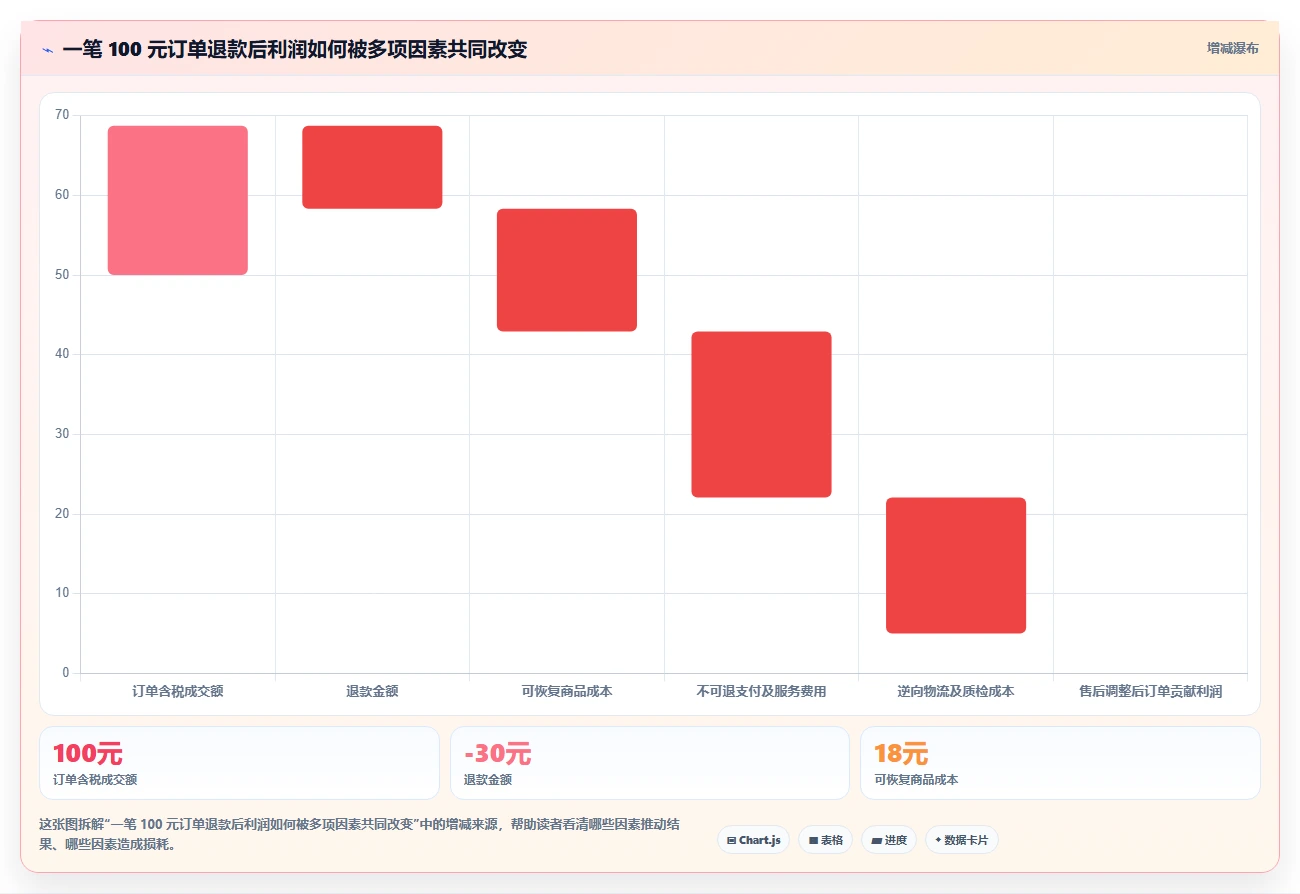This screenshot has width=1300, height=894.
Task: Click the -30元 data card
Action: pyautogui.click(x=650, y=763)
